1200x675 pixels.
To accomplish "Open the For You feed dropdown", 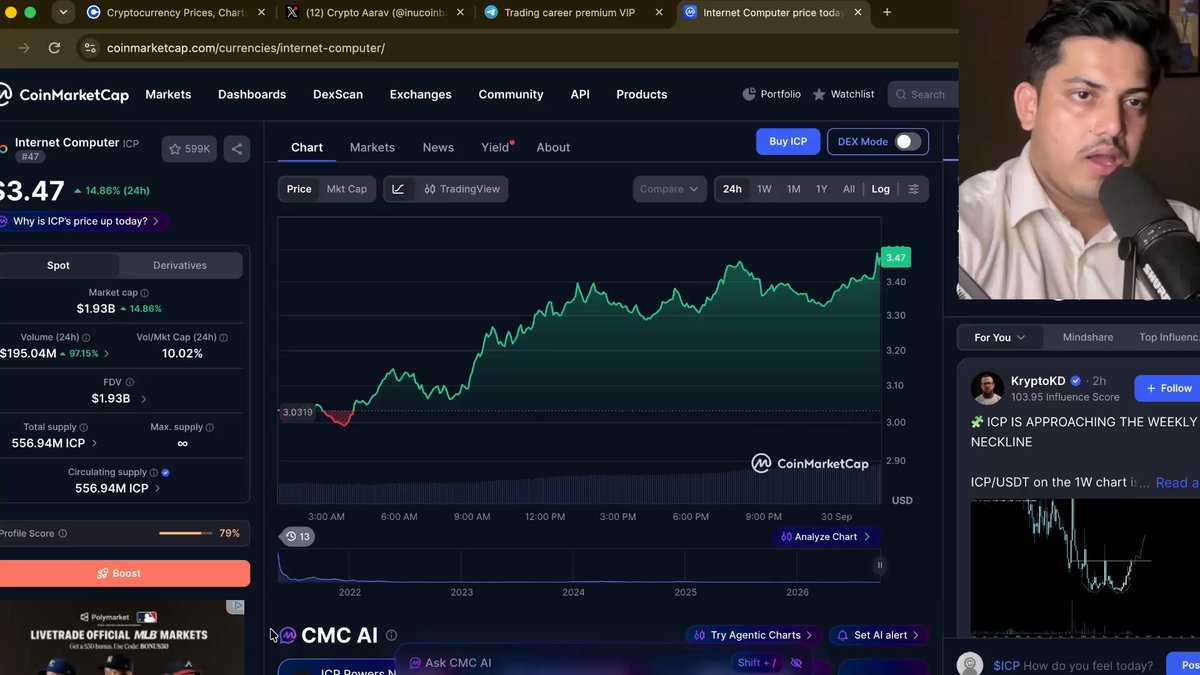I will pos(1000,337).
